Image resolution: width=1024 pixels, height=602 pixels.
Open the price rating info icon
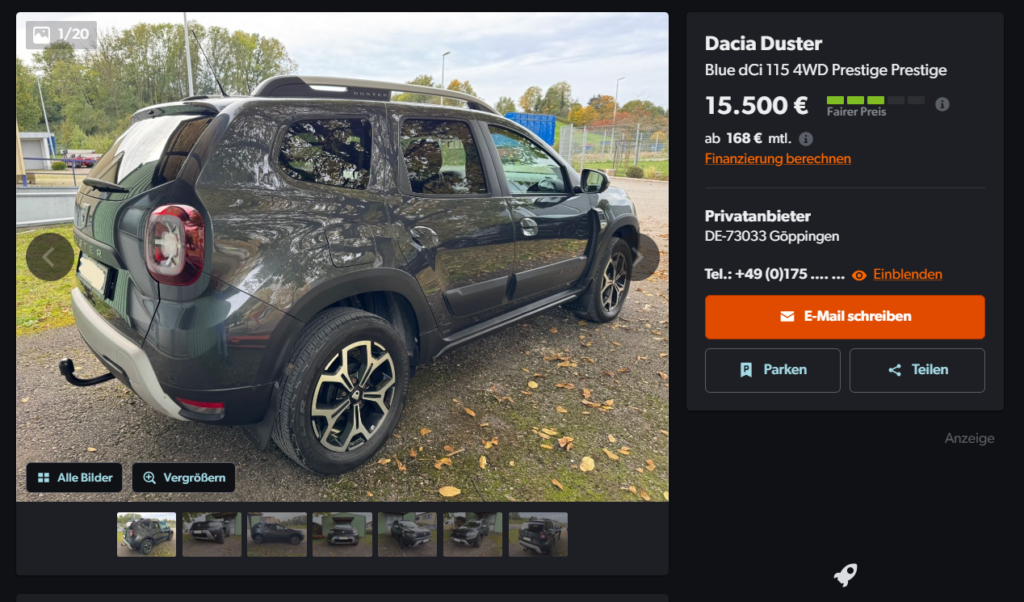942,104
